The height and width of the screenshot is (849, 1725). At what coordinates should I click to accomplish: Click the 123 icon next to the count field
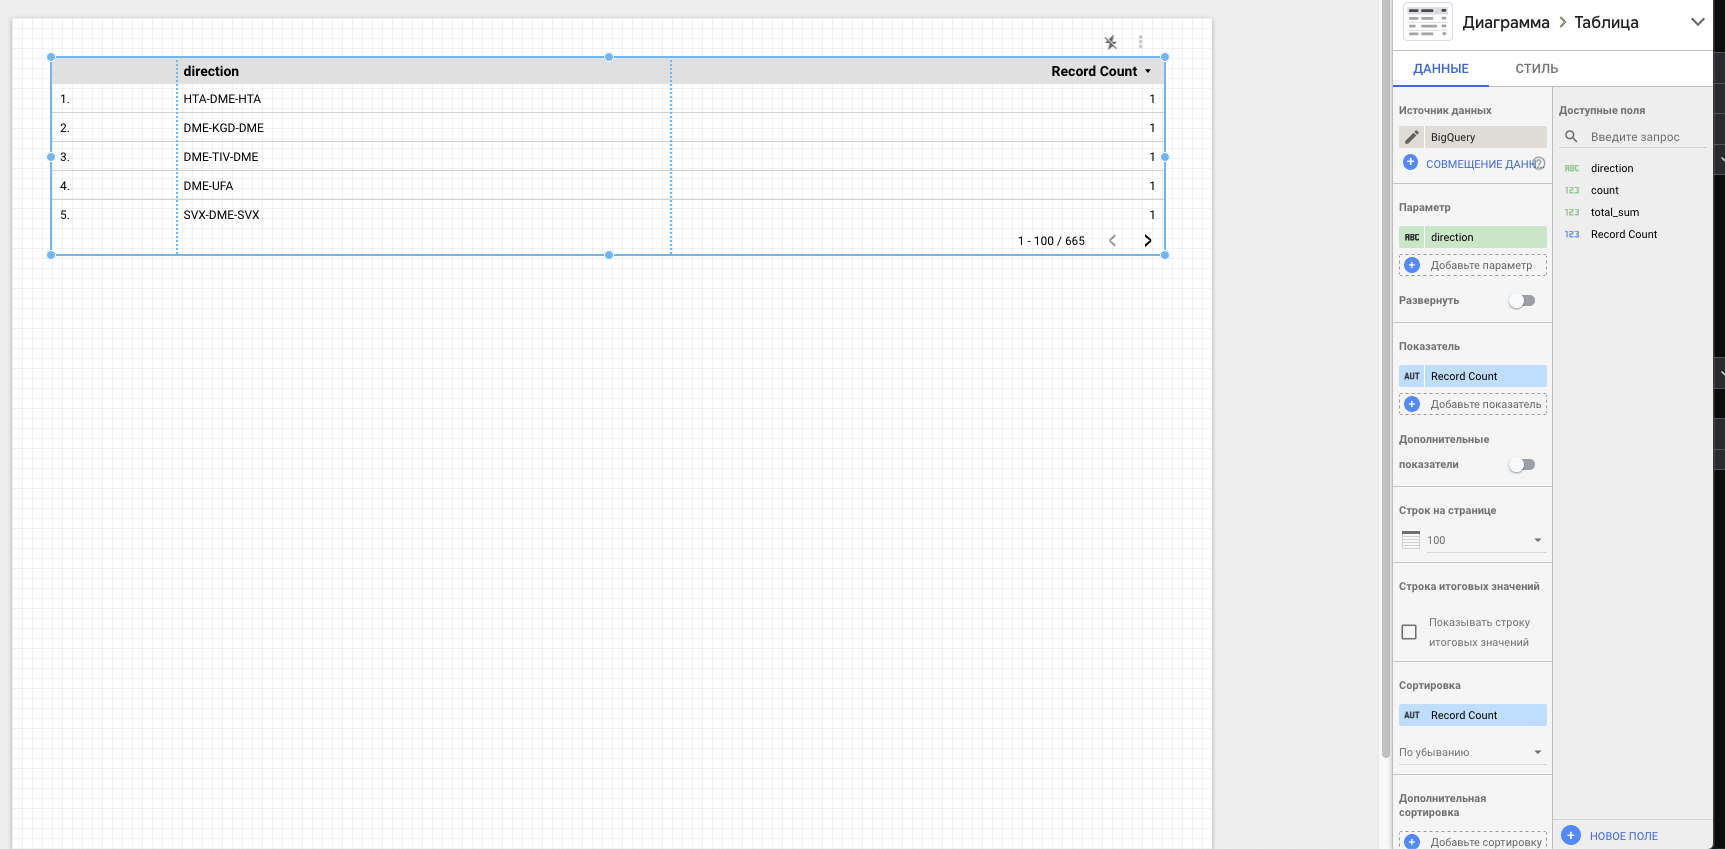pyautogui.click(x=1572, y=190)
